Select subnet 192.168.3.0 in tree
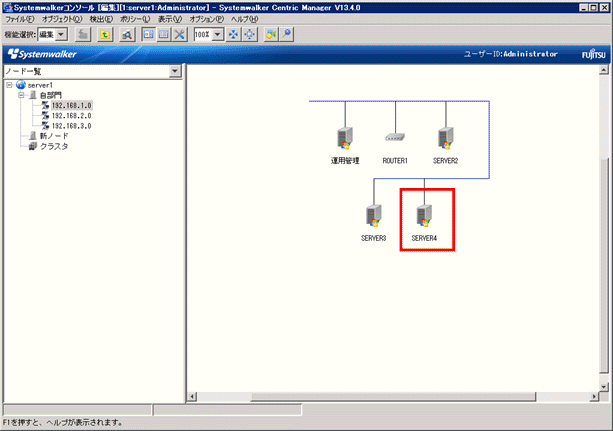Viewport: 613px width, 431px height. click(72, 126)
